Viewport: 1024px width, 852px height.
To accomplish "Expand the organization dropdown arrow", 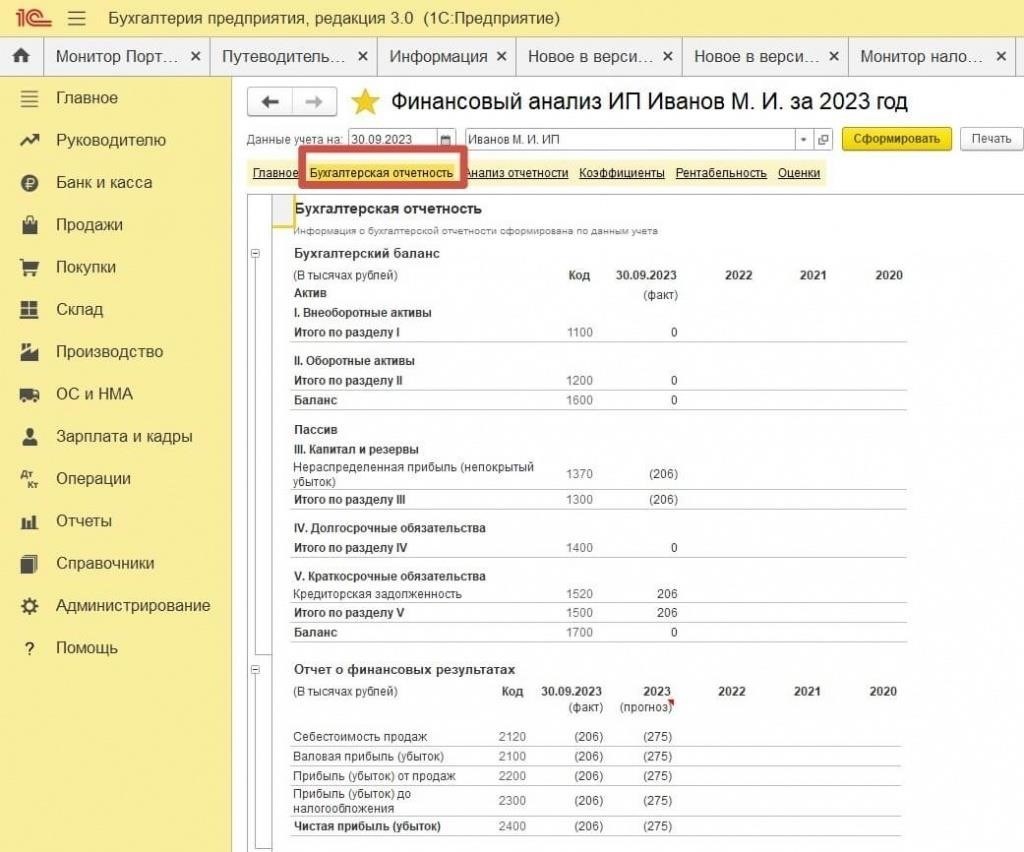I will coord(804,140).
